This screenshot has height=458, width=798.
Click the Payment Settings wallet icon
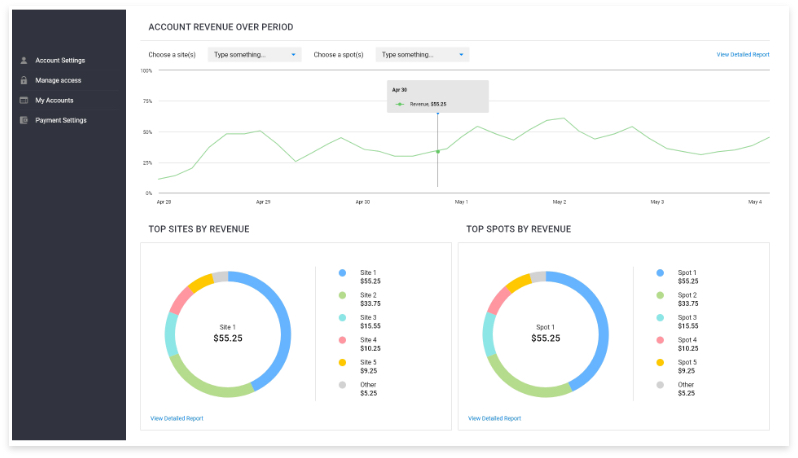(23, 120)
